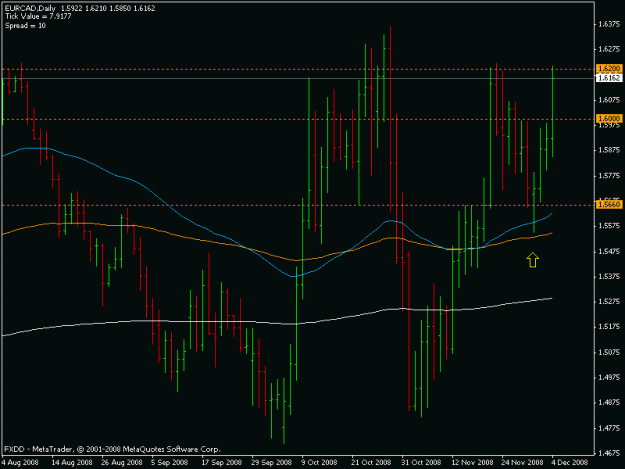Click the "4 Dec 2008" date label
This screenshot has height=469, width=625.
pyautogui.click(x=570, y=462)
